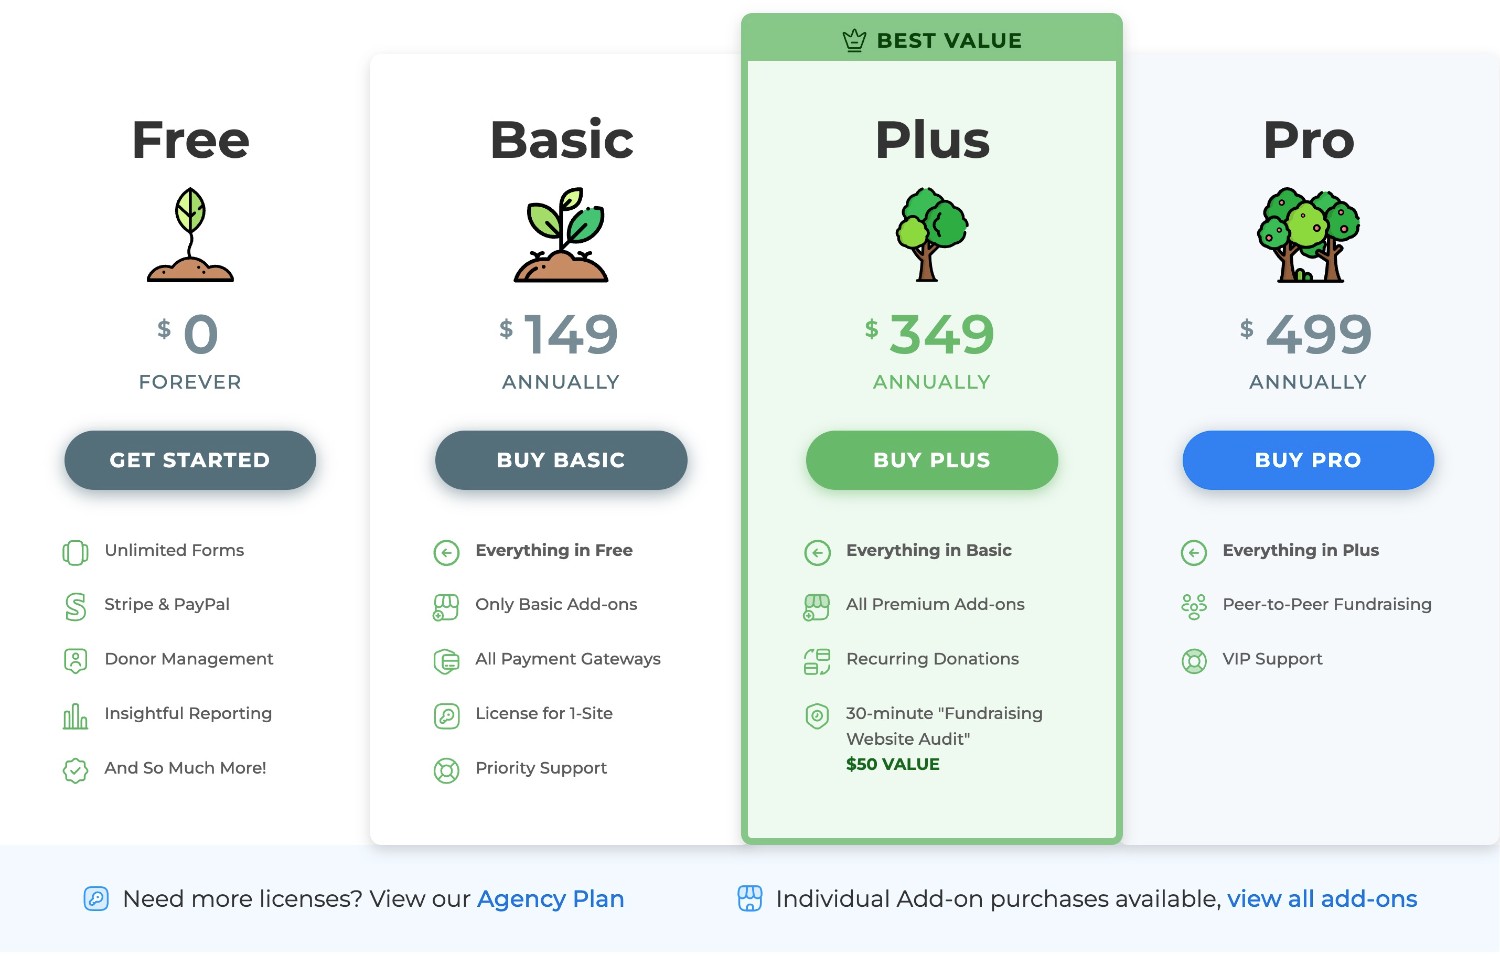Click the $50 VALUE text
The height and width of the screenshot is (957, 1500).
coord(893,764)
